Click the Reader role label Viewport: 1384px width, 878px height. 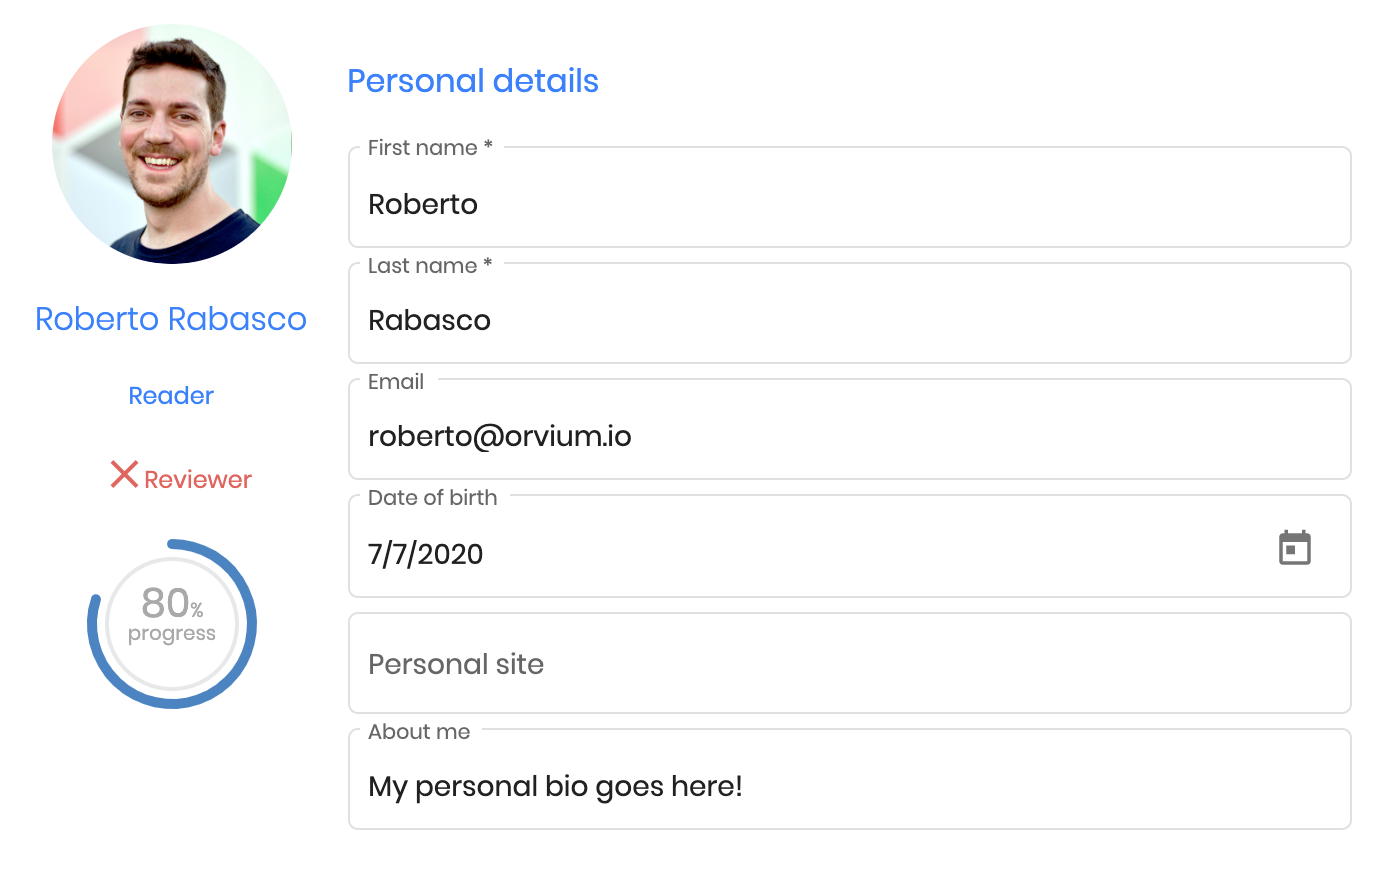tap(171, 396)
